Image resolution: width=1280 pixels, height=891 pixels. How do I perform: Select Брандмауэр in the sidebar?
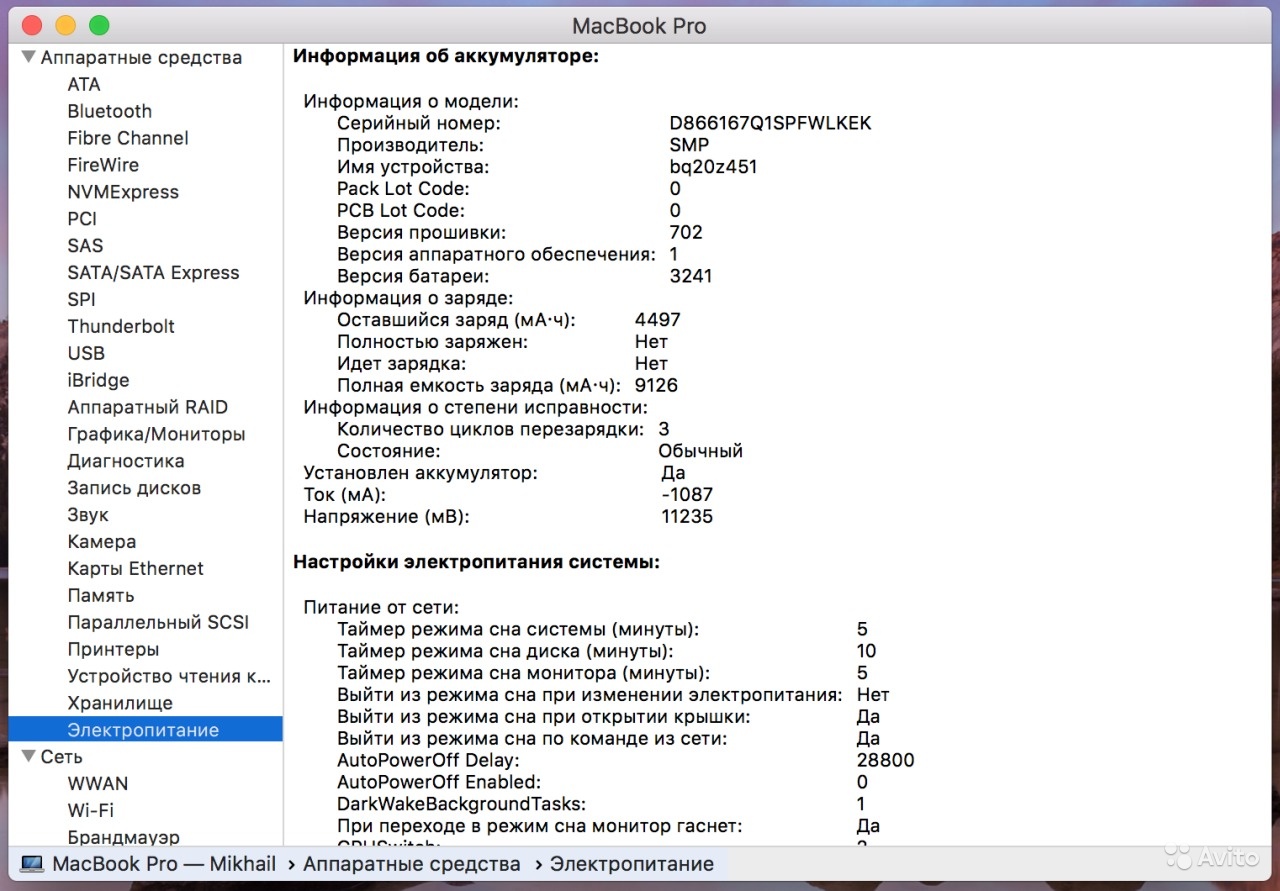(124, 838)
